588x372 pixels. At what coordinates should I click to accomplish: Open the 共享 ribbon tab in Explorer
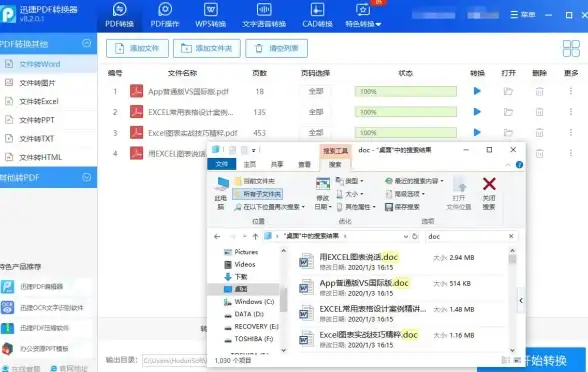click(x=277, y=164)
